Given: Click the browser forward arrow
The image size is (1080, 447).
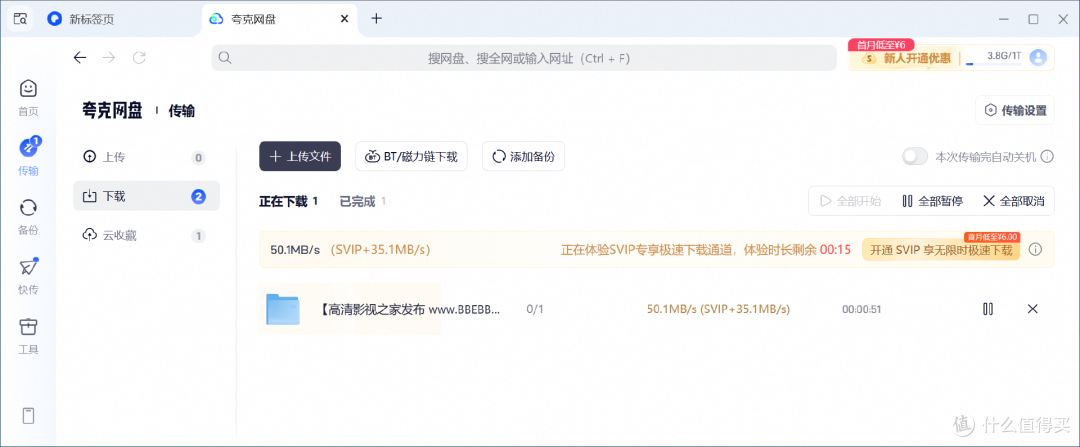Looking at the screenshot, I should pos(109,58).
